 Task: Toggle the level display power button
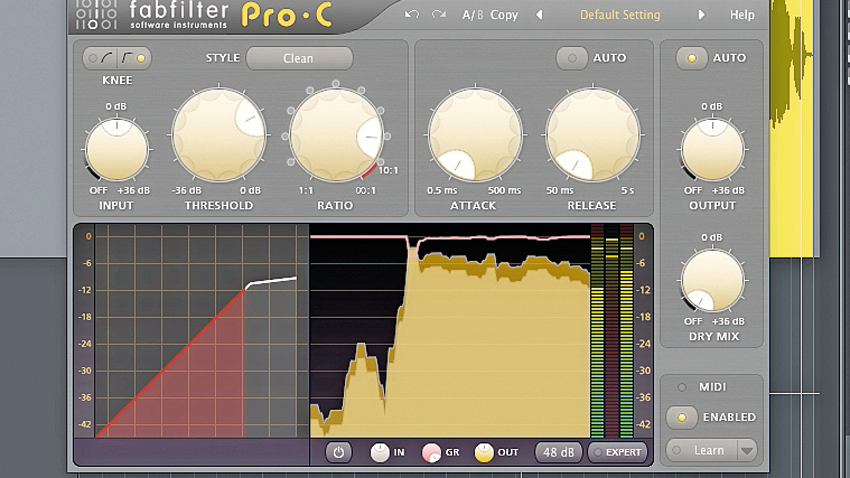339,452
